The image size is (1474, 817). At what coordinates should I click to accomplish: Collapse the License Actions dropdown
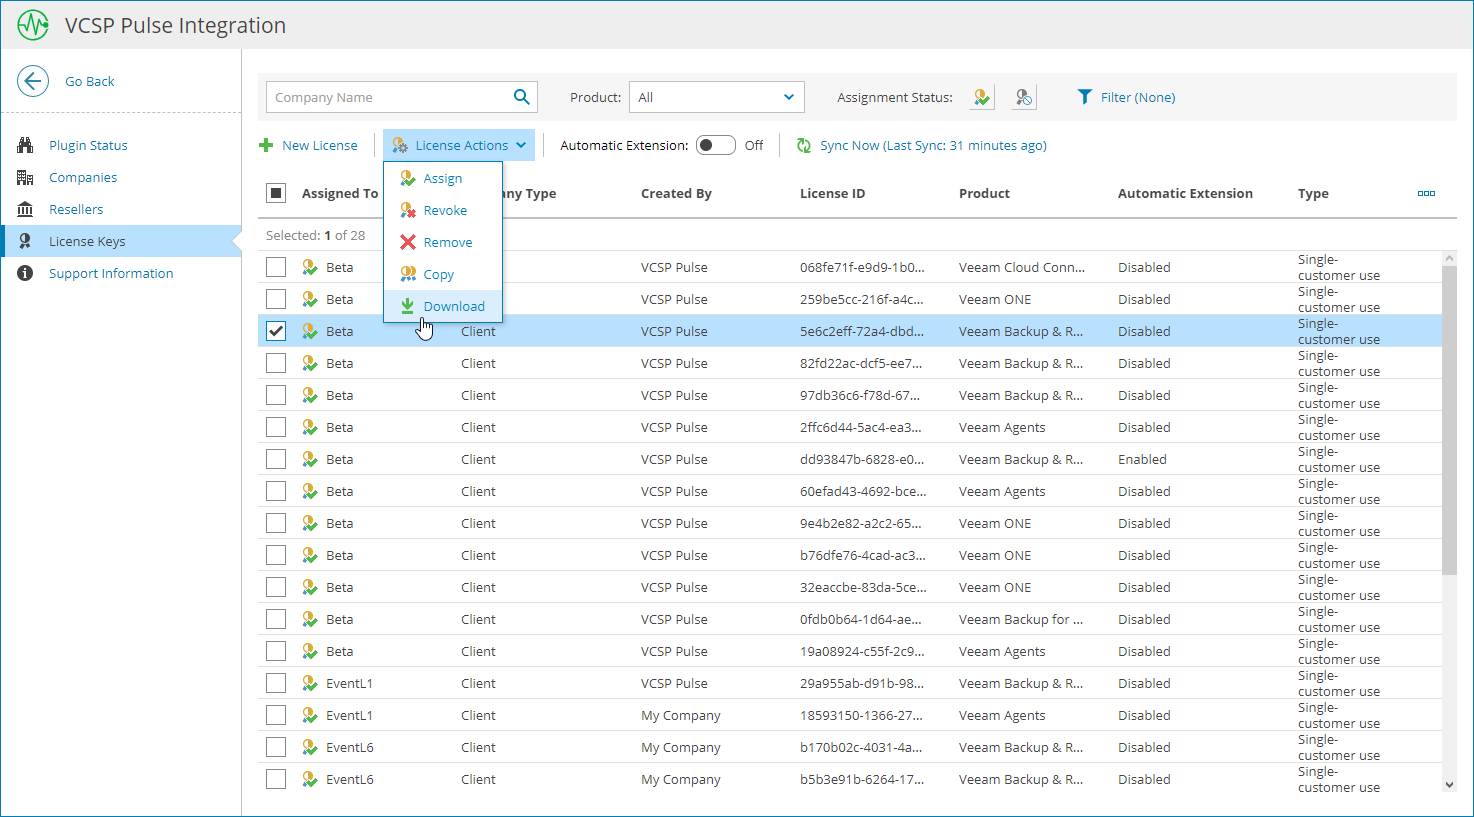(459, 145)
